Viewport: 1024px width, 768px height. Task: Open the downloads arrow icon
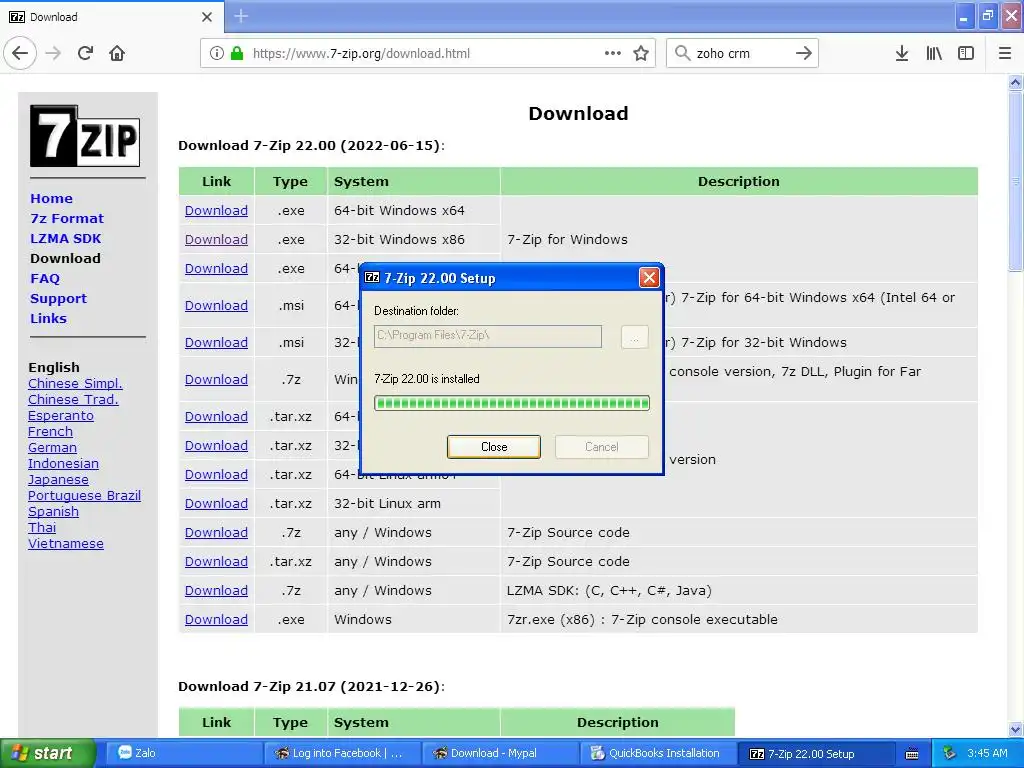pos(902,53)
